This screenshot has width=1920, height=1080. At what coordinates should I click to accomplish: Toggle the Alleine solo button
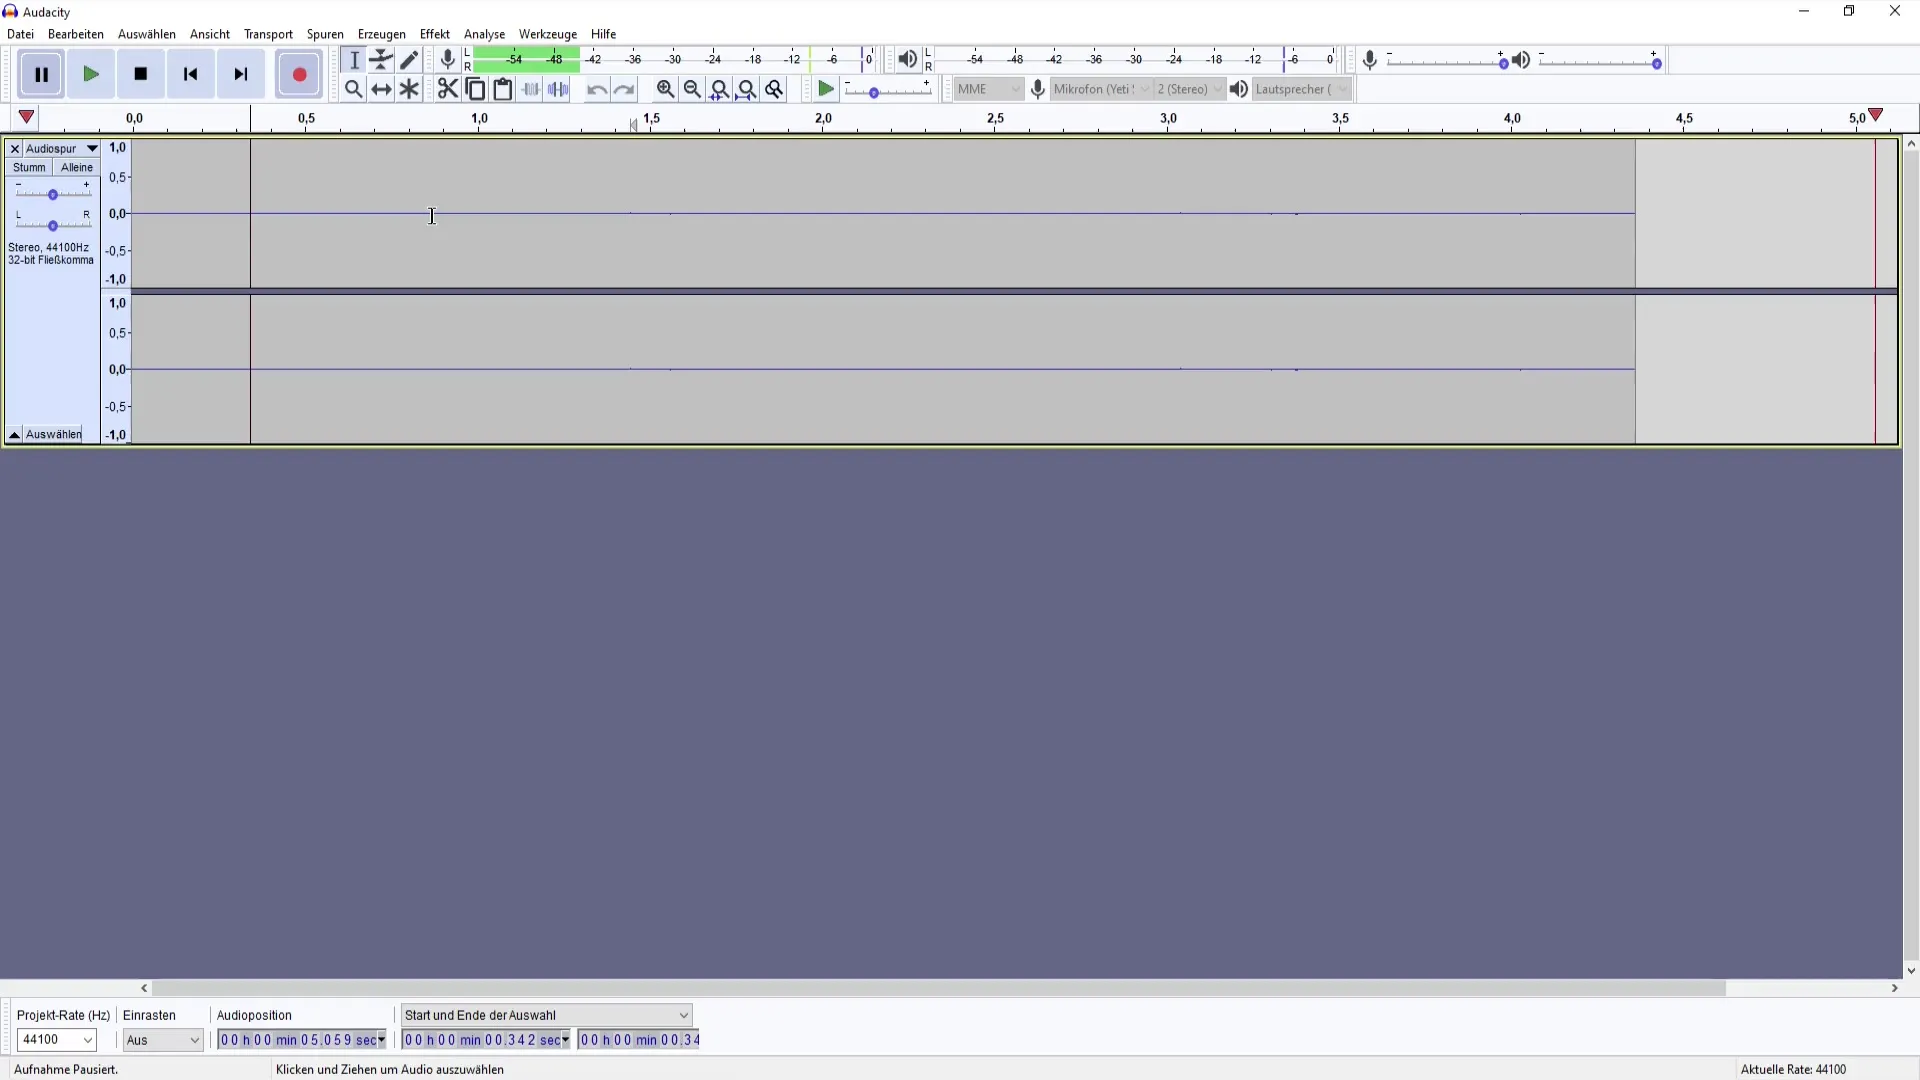tap(77, 168)
